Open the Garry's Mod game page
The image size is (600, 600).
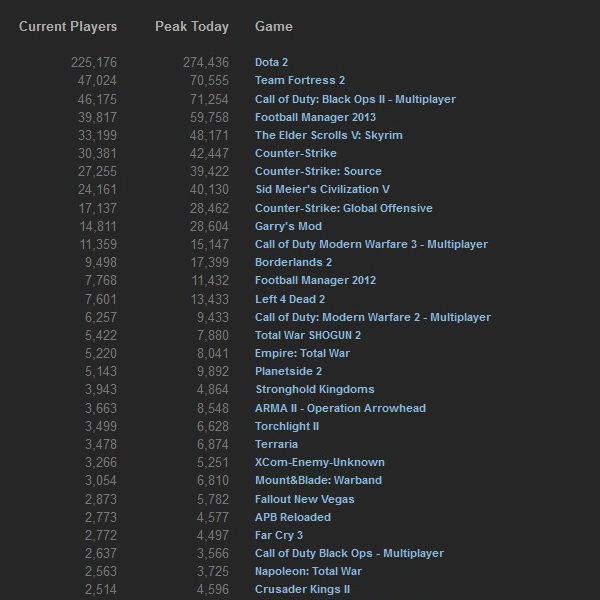288,226
